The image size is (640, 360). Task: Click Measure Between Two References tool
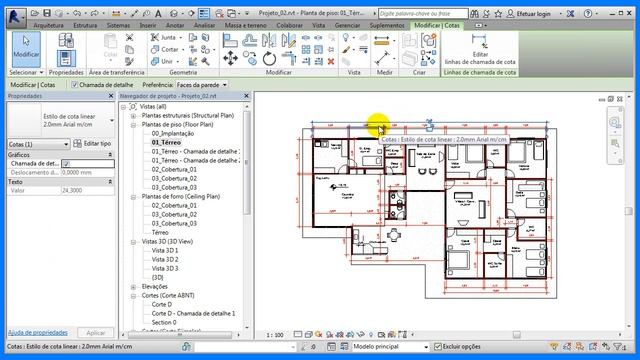382,40
